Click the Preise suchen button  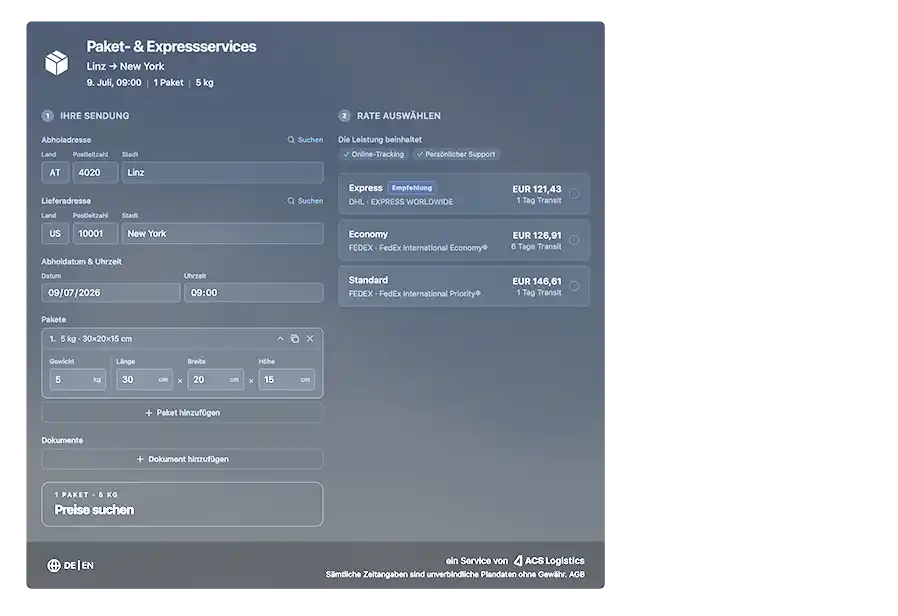(182, 504)
